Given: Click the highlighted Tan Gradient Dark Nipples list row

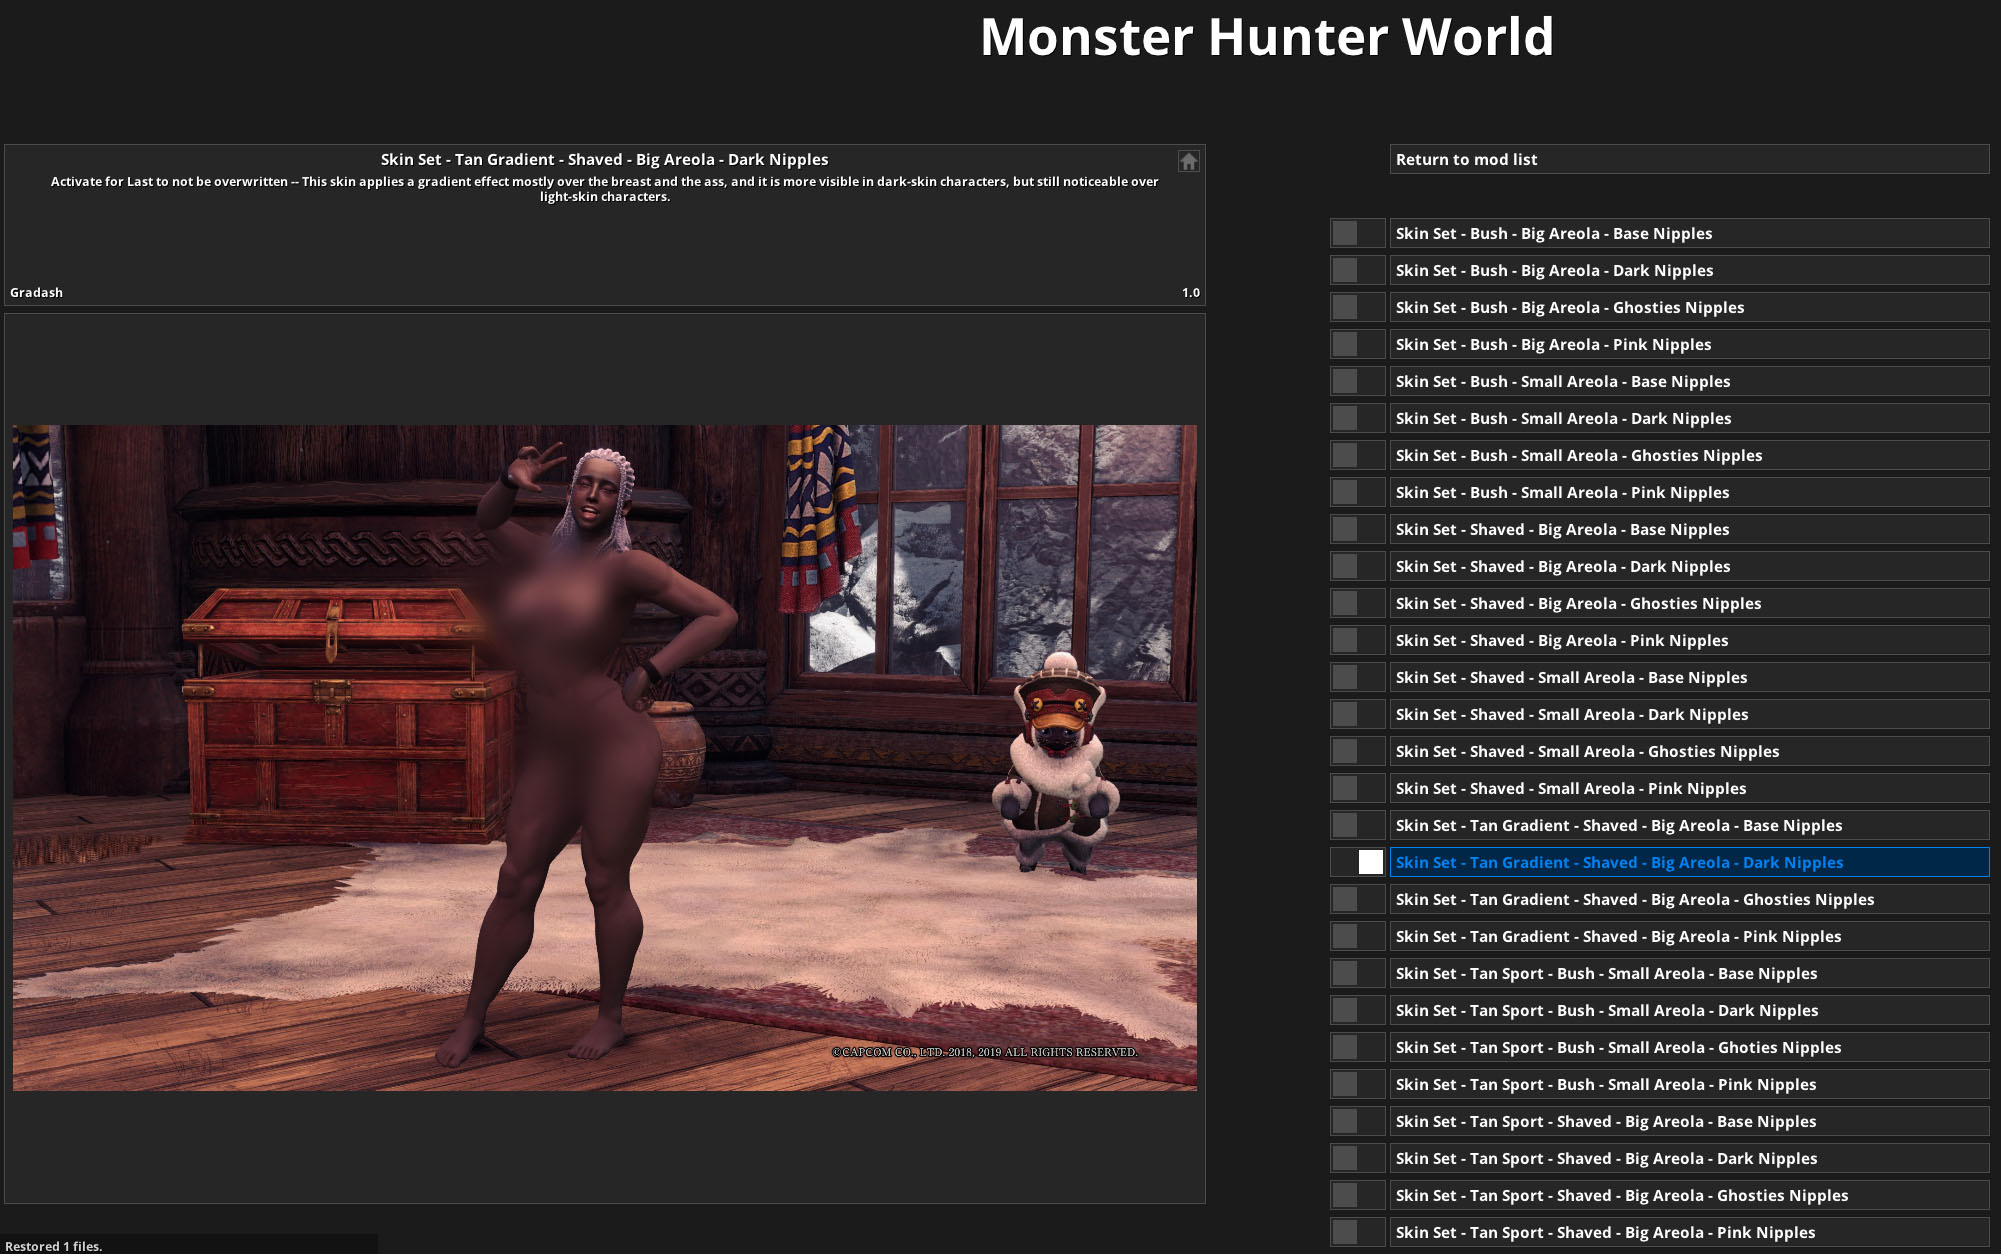Looking at the screenshot, I should tap(1689, 862).
